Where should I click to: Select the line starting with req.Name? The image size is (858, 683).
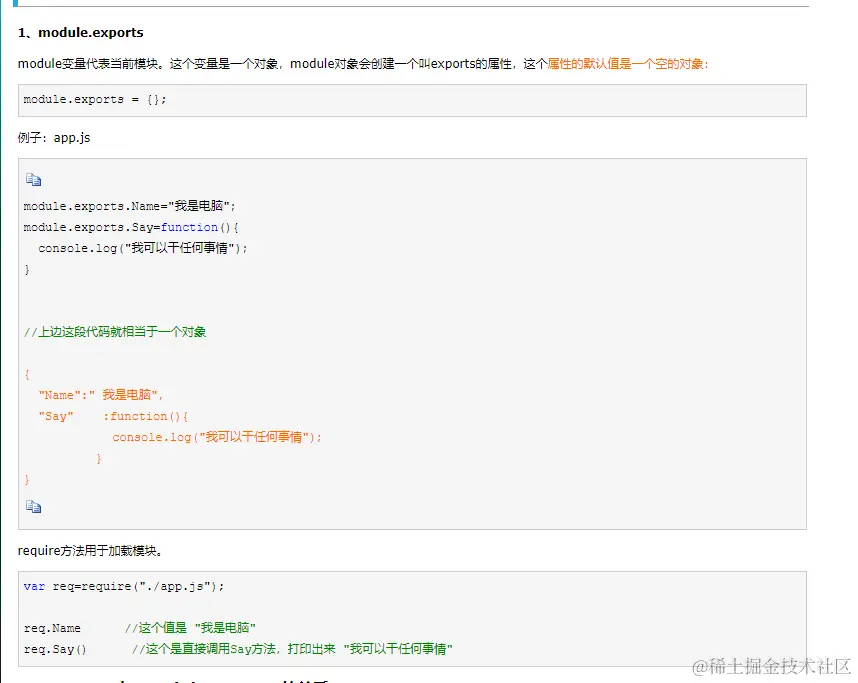(x=140, y=627)
